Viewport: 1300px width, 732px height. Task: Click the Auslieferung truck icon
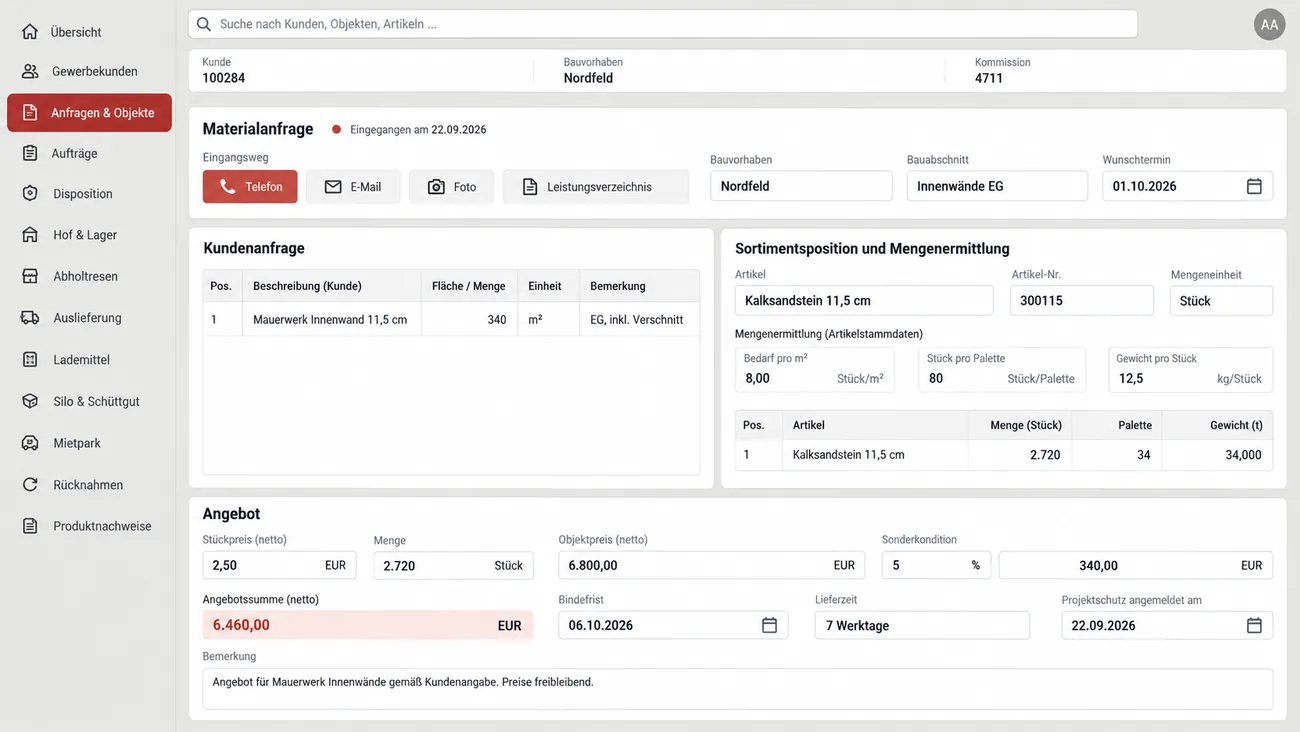(30, 318)
